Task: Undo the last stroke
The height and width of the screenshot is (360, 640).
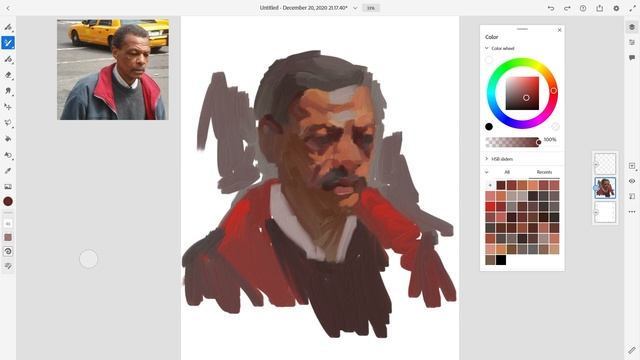Action: coord(551,8)
